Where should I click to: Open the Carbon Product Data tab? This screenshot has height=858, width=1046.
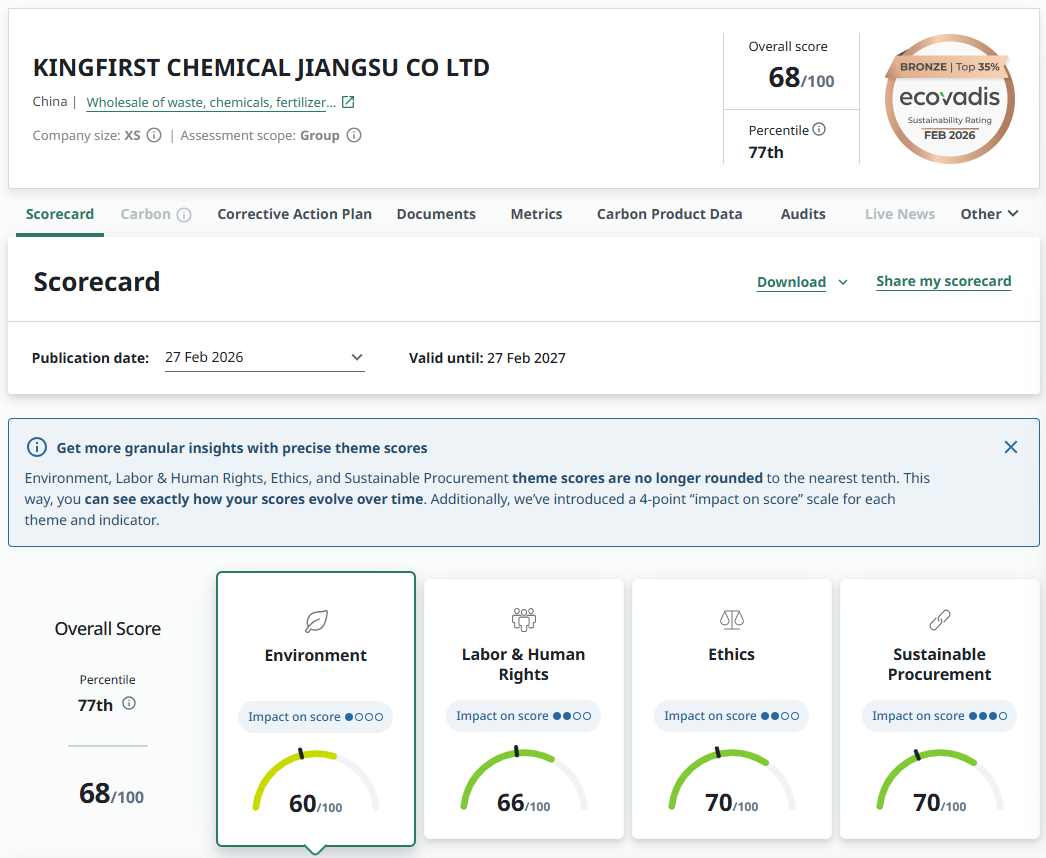[x=669, y=214]
